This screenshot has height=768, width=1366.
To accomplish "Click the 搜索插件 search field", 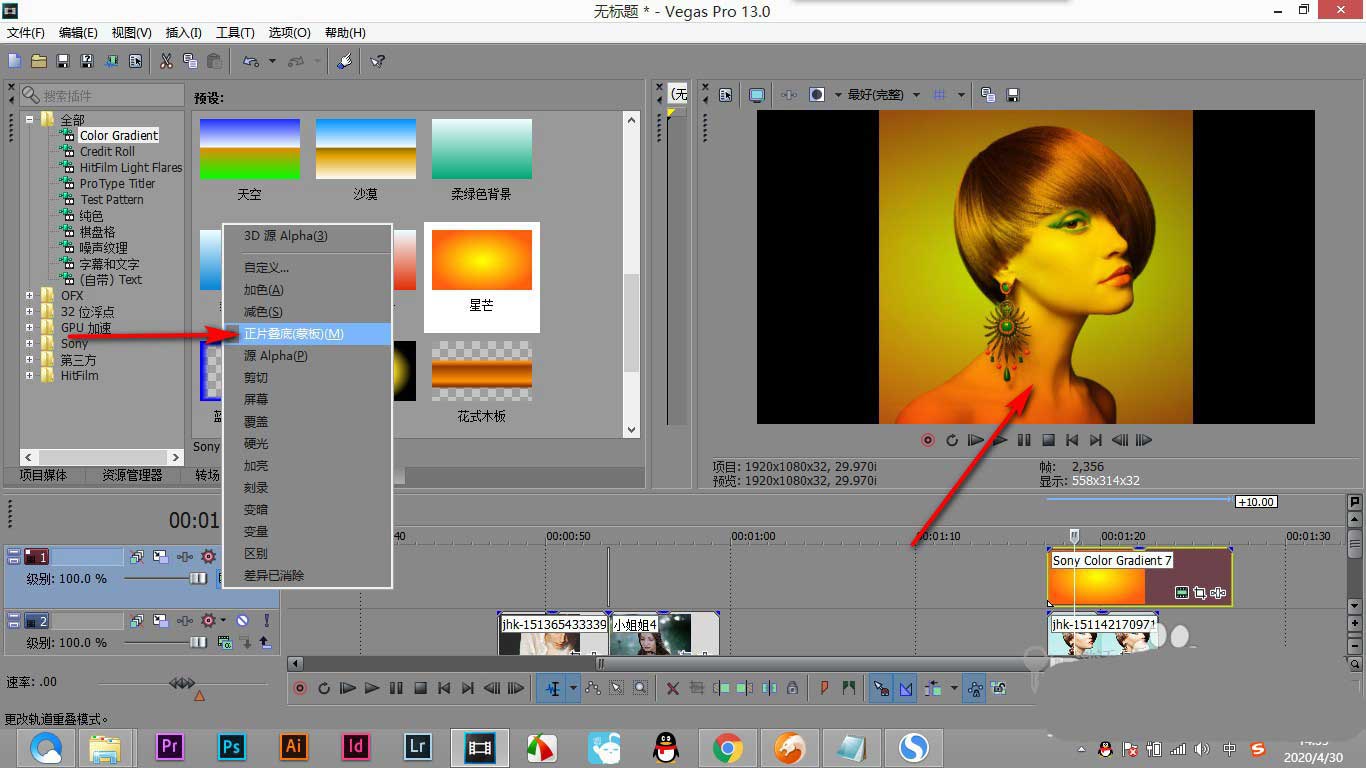I will (100, 95).
